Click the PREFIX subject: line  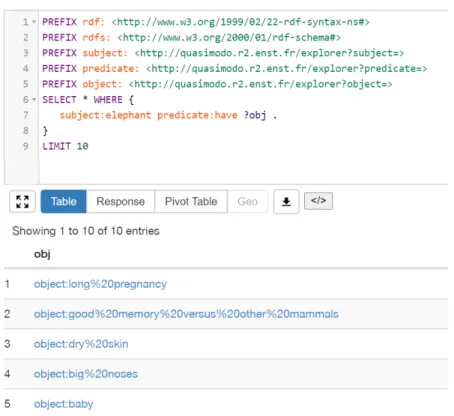tap(223, 53)
